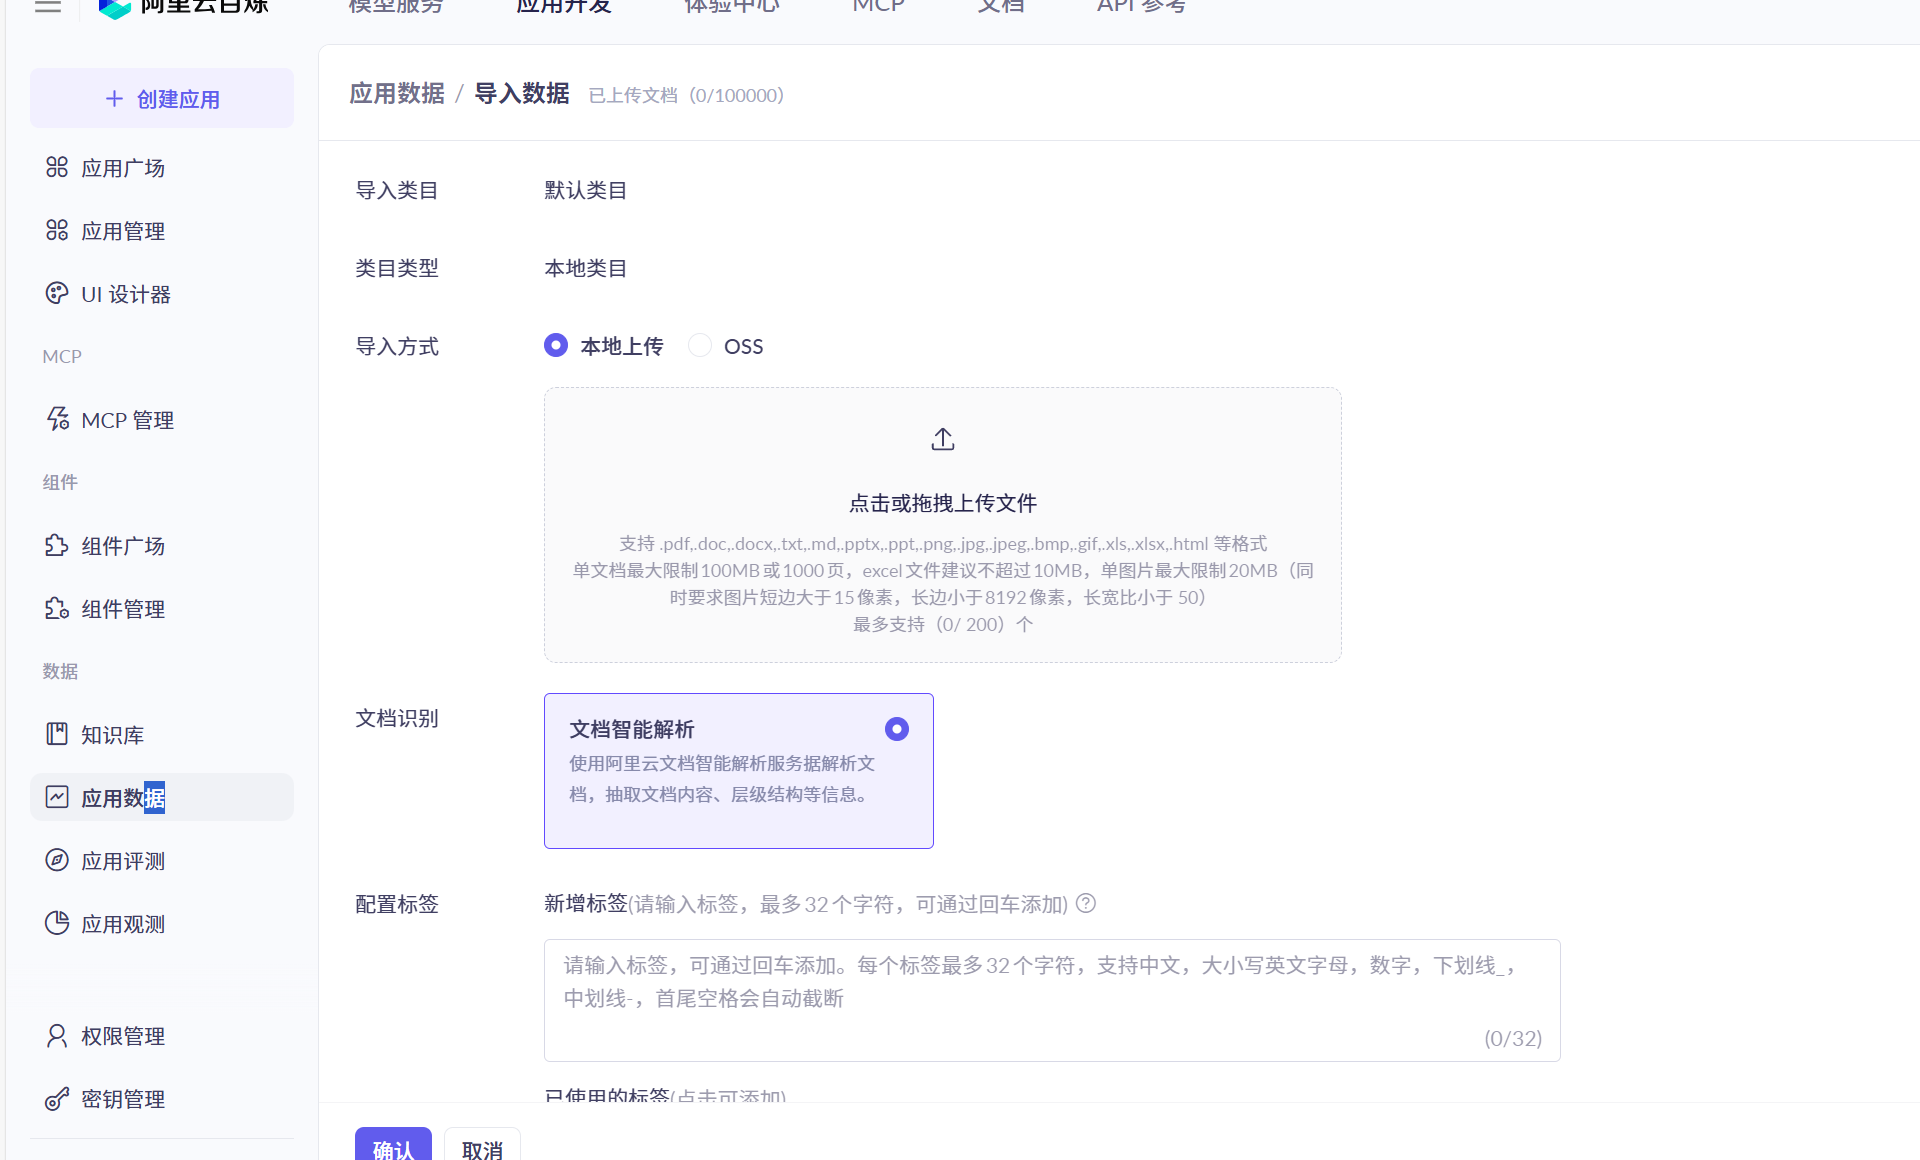Open the 应用开发 top navigation tab
The image size is (1920, 1160).
click(x=563, y=7)
